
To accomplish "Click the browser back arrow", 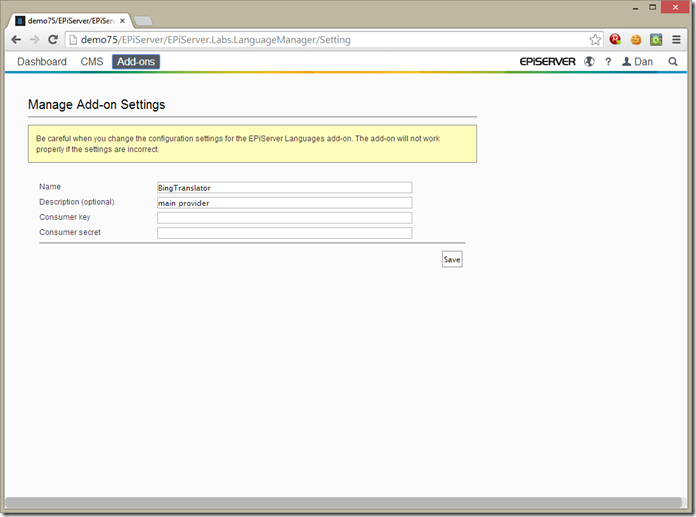I will (16, 40).
